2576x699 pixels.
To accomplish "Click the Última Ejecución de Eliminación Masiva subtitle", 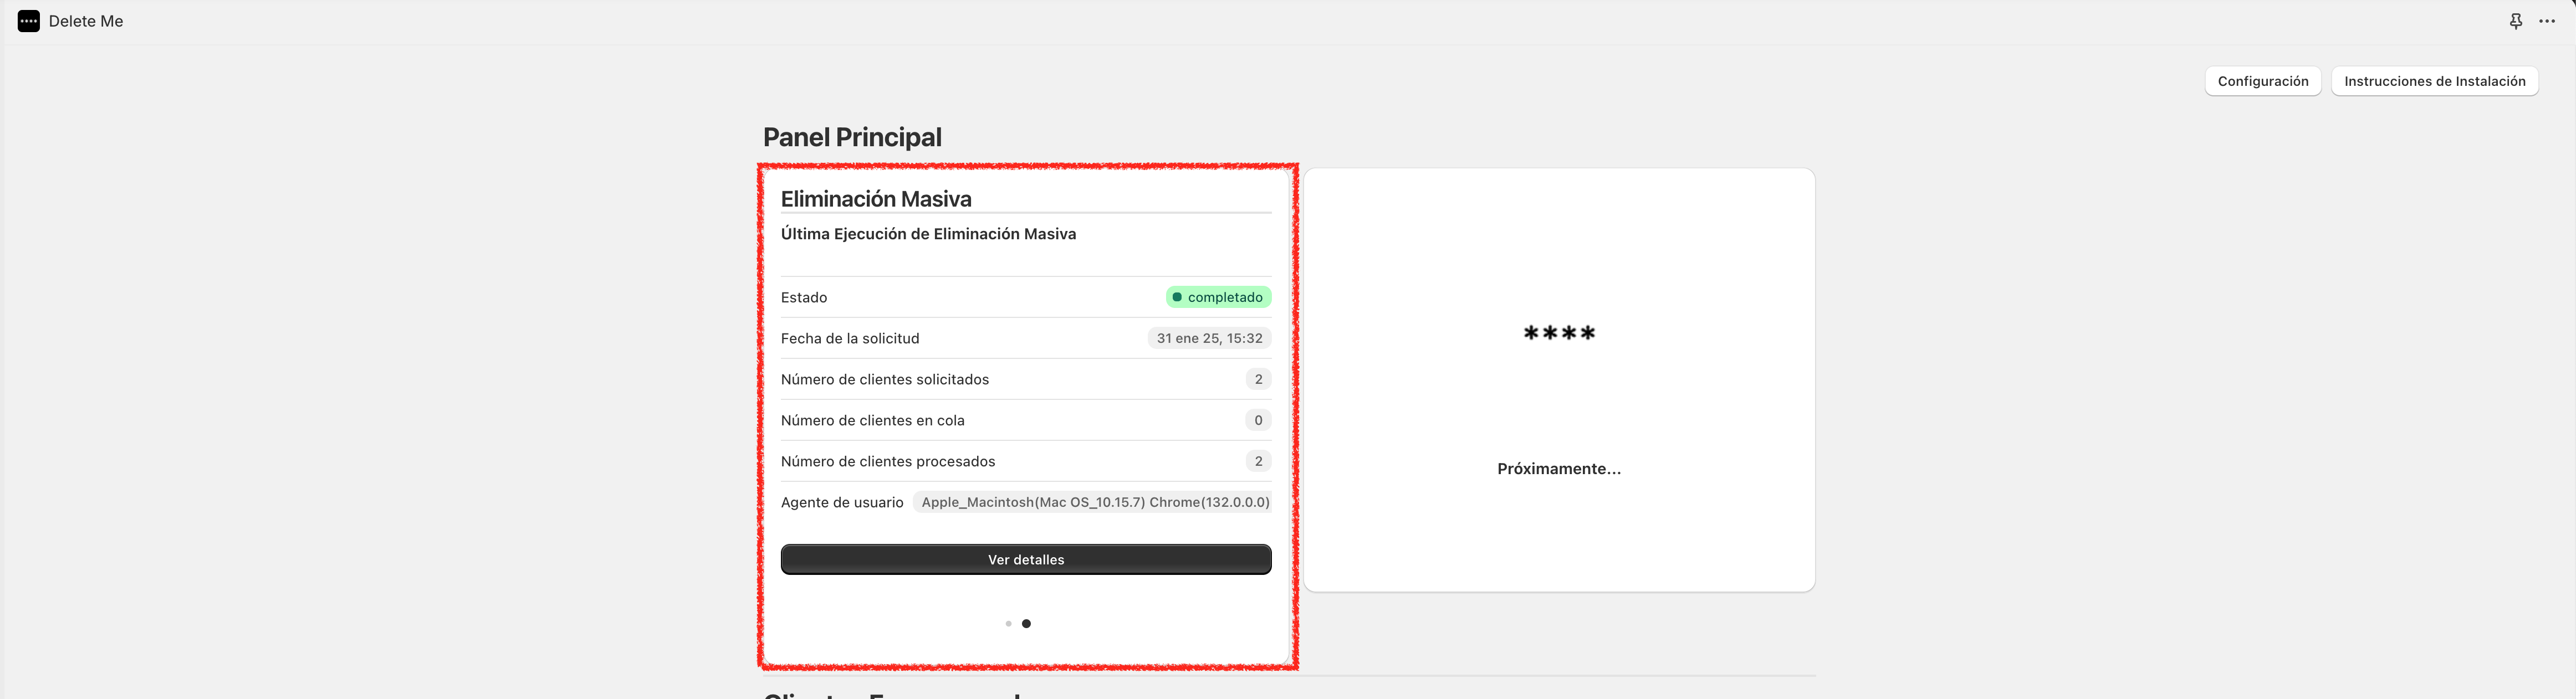I will tap(928, 234).
